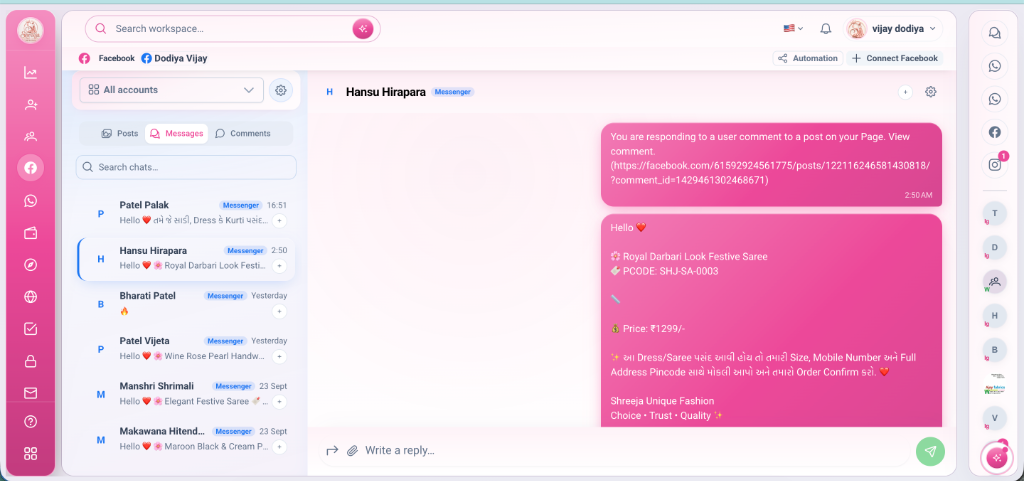Open the Hansu Hirapara conversation in the list
The height and width of the screenshot is (481, 1024).
pyautogui.click(x=186, y=258)
